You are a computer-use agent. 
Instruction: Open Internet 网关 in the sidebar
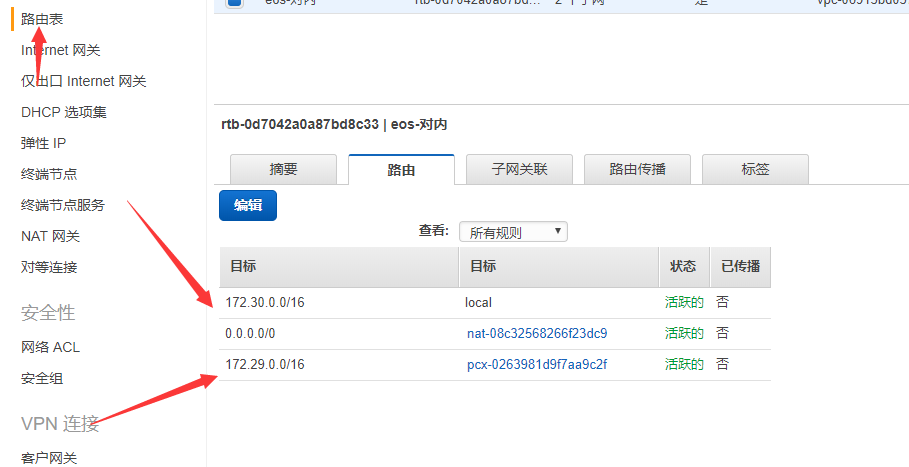[61, 50]
